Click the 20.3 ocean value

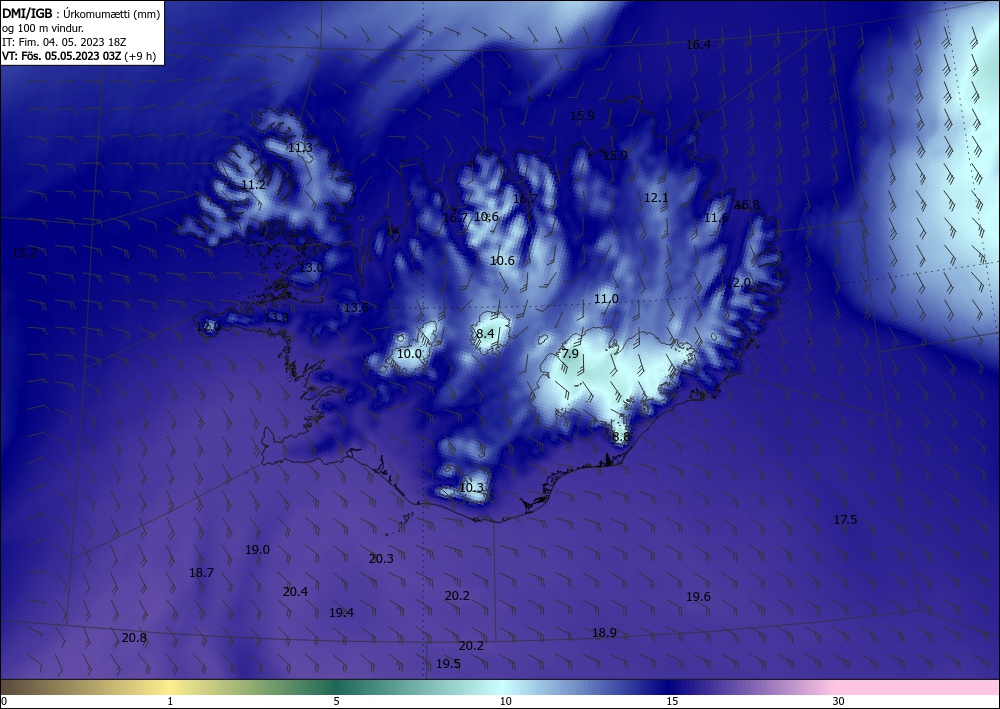click(x=381, y=559)
